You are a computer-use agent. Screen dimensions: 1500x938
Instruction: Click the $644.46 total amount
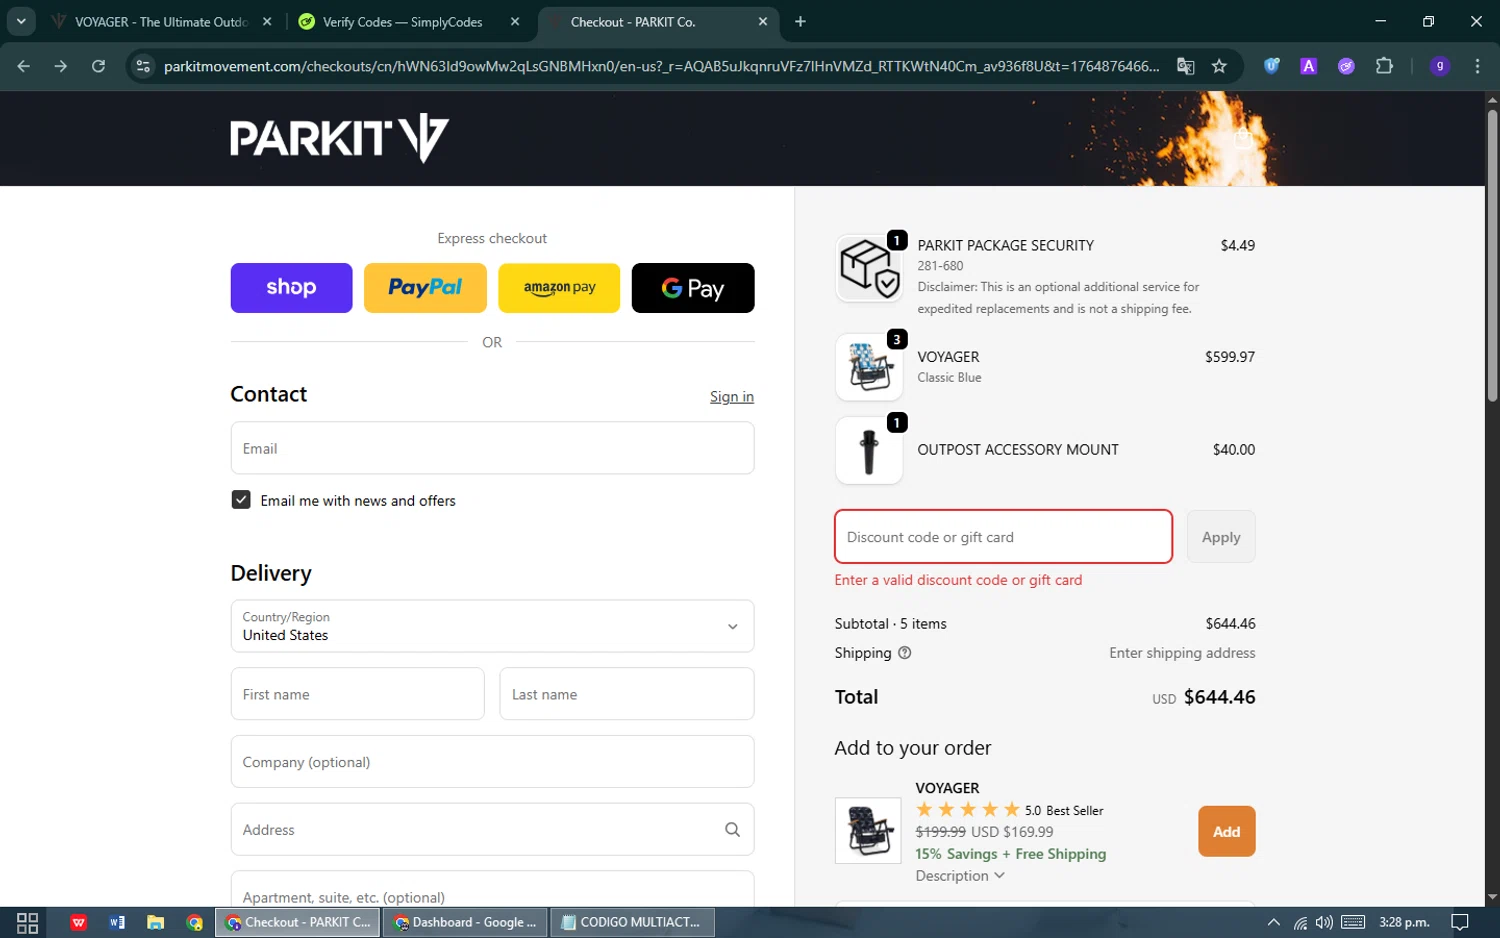point(1219,697)
